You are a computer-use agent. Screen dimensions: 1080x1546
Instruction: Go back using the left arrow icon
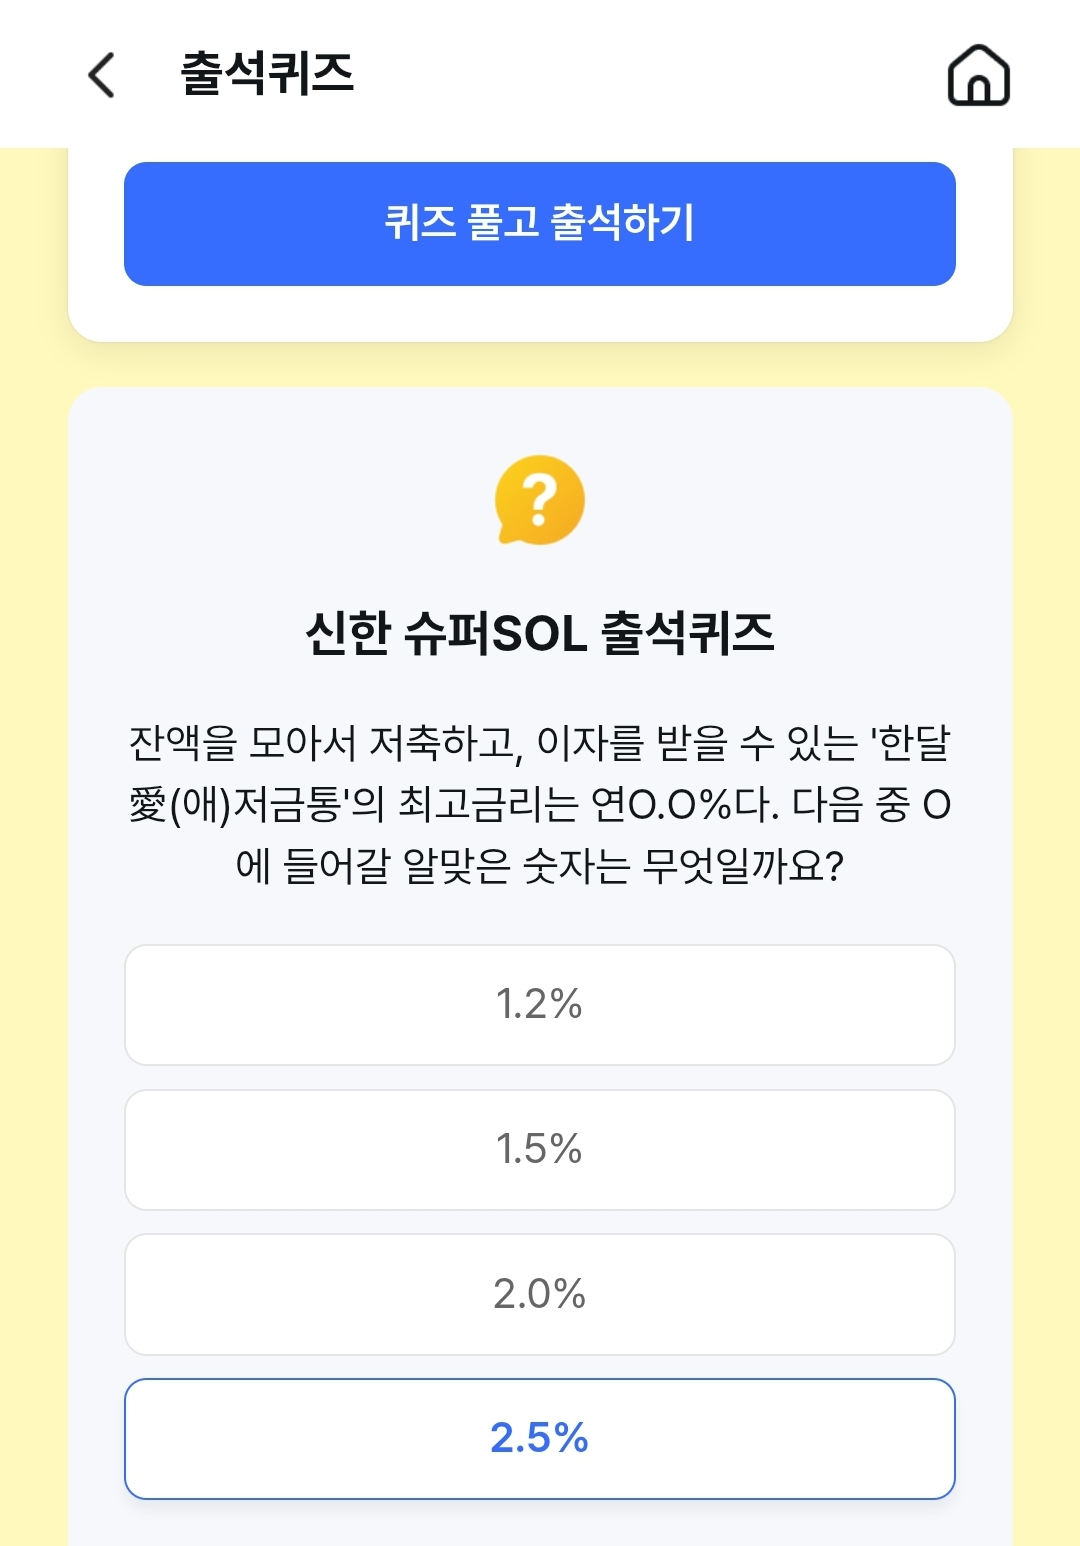(101, 75)
